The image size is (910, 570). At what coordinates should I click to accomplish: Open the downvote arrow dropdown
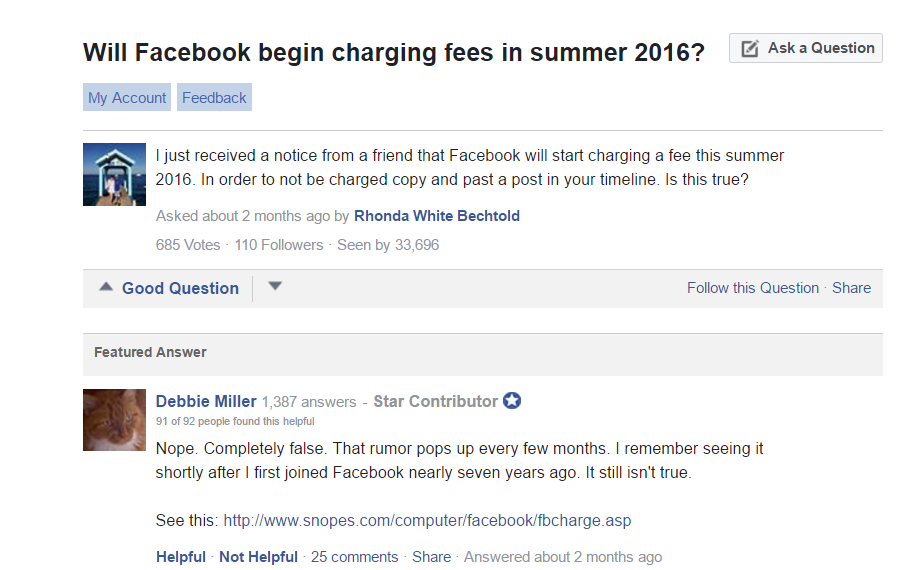pyautogui.click(x=275, y=287)
